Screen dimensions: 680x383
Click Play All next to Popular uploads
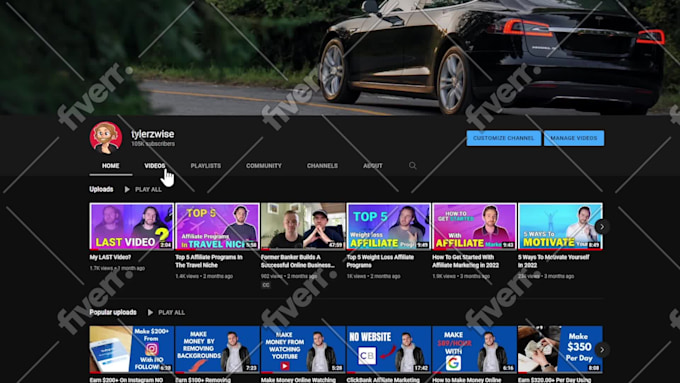pyautogui.click(x=171, y=312)
